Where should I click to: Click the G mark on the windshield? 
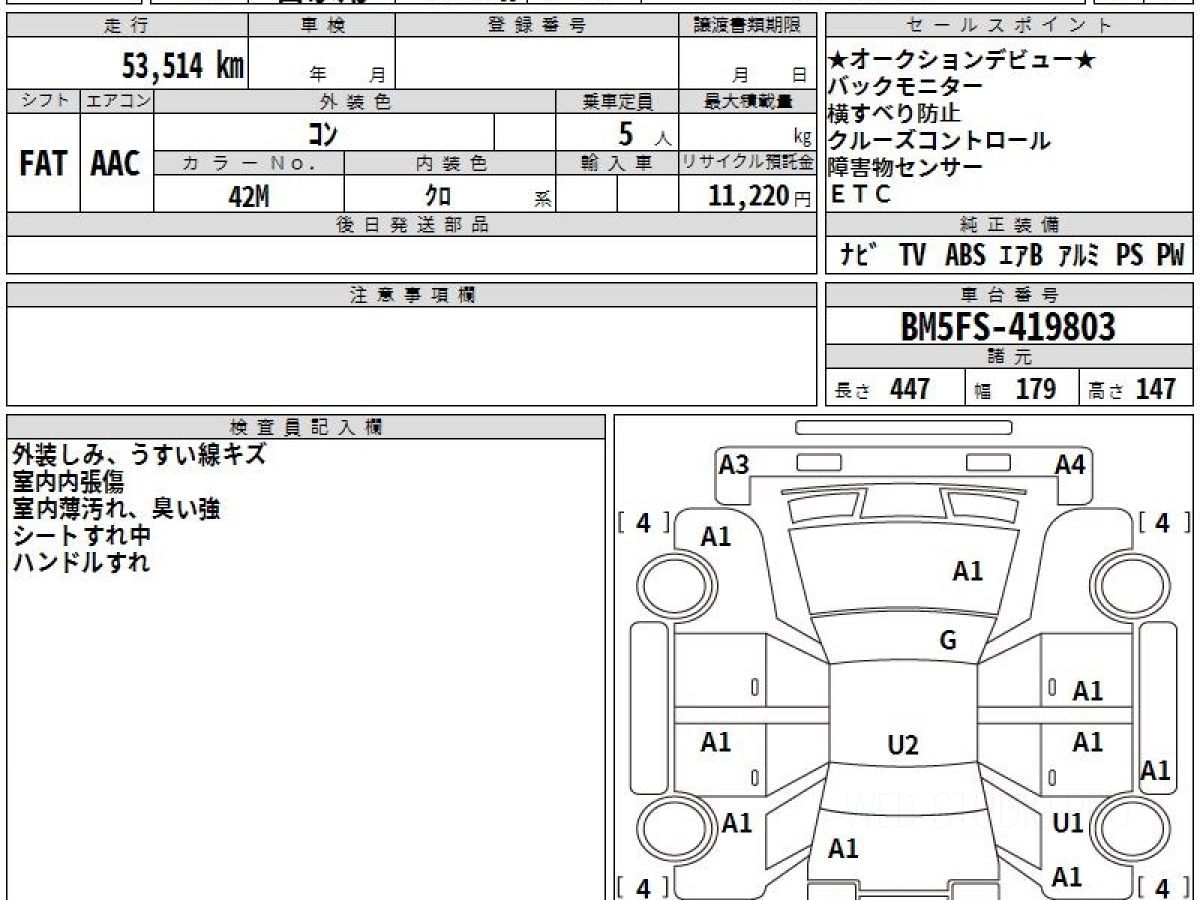pos(948,641)
